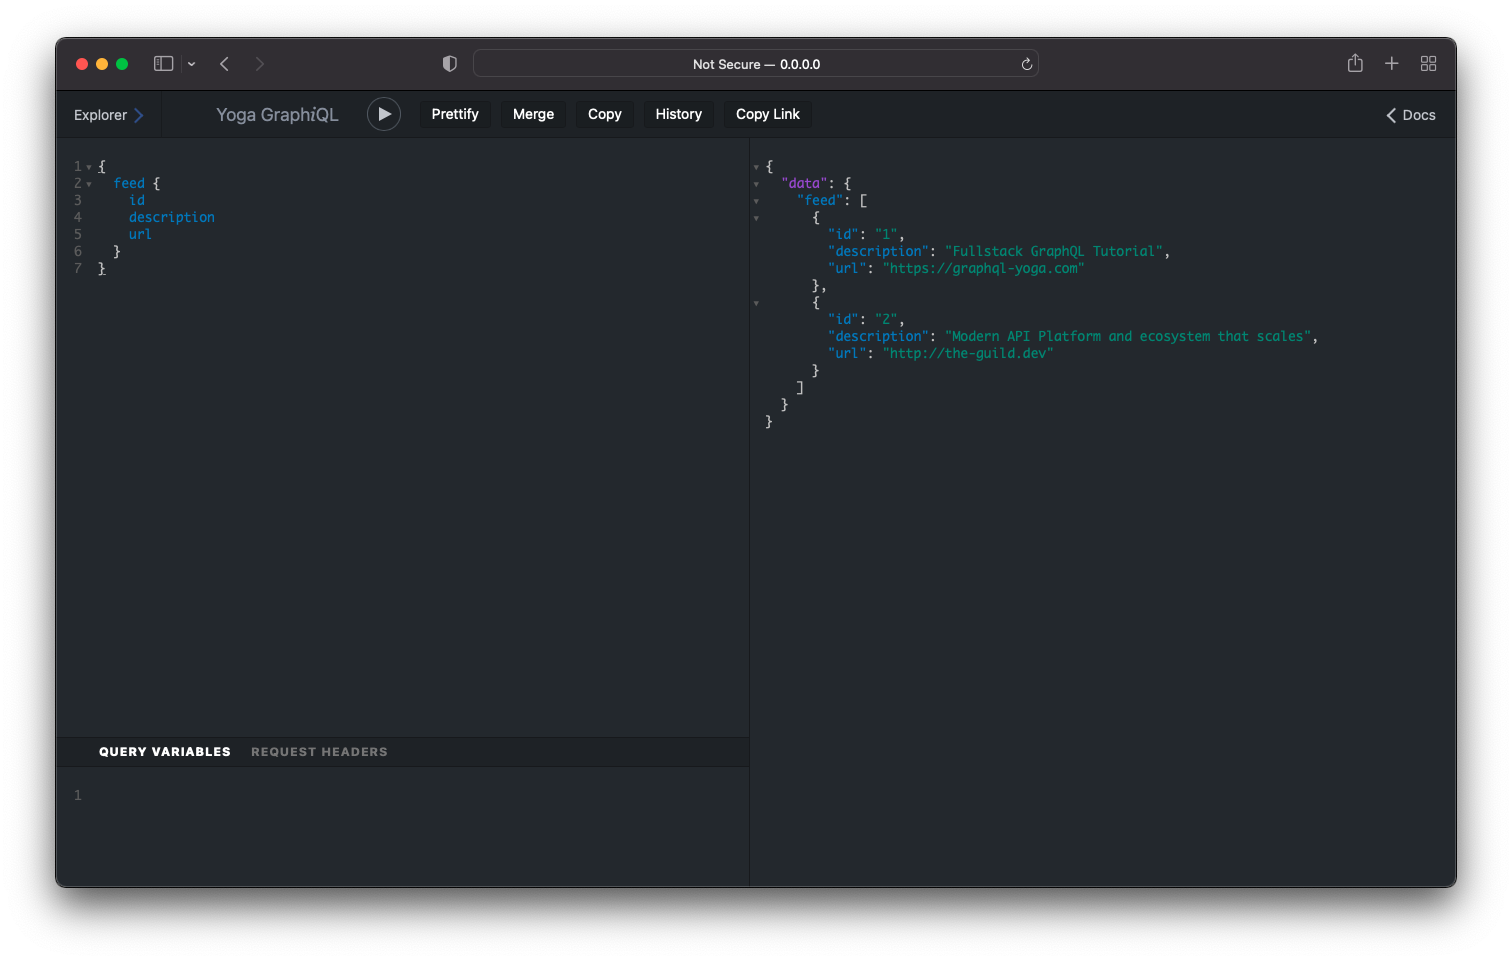Reload the page using the refresh icon
1512x961 pixels.
click(x=1026, y=63)
